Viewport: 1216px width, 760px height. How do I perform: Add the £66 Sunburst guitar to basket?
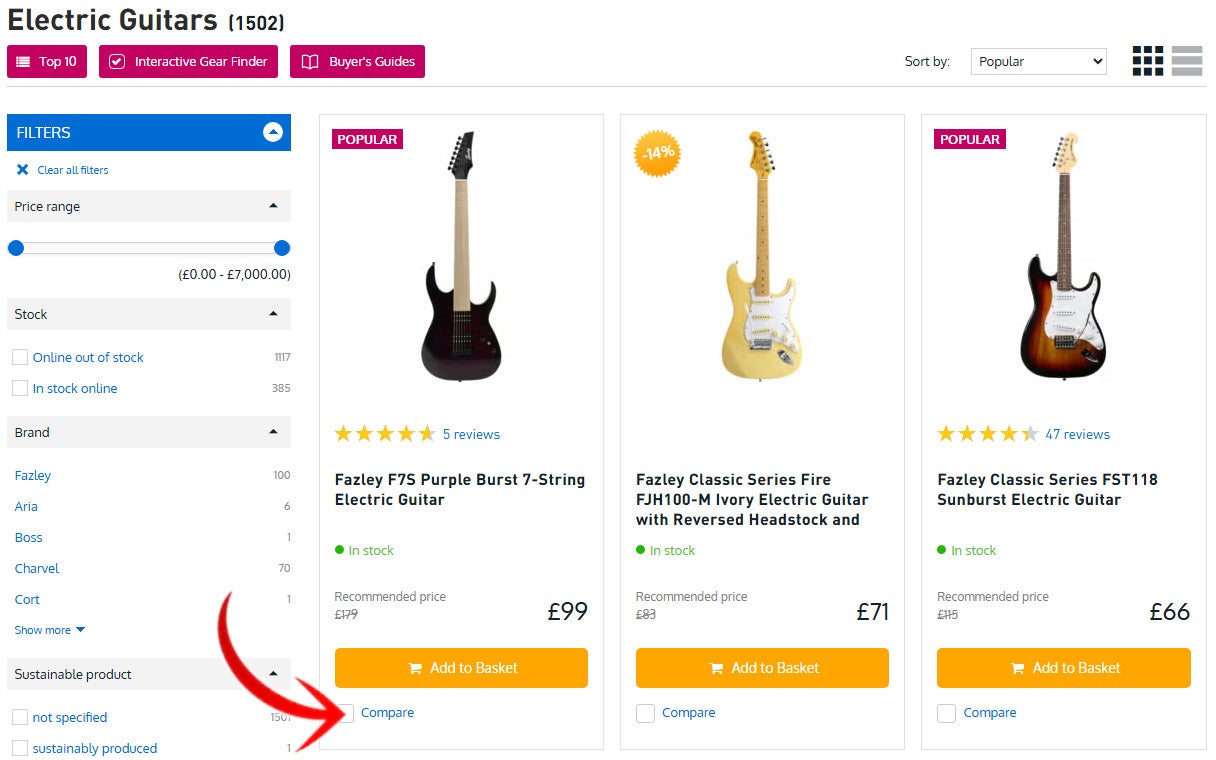1063,667
